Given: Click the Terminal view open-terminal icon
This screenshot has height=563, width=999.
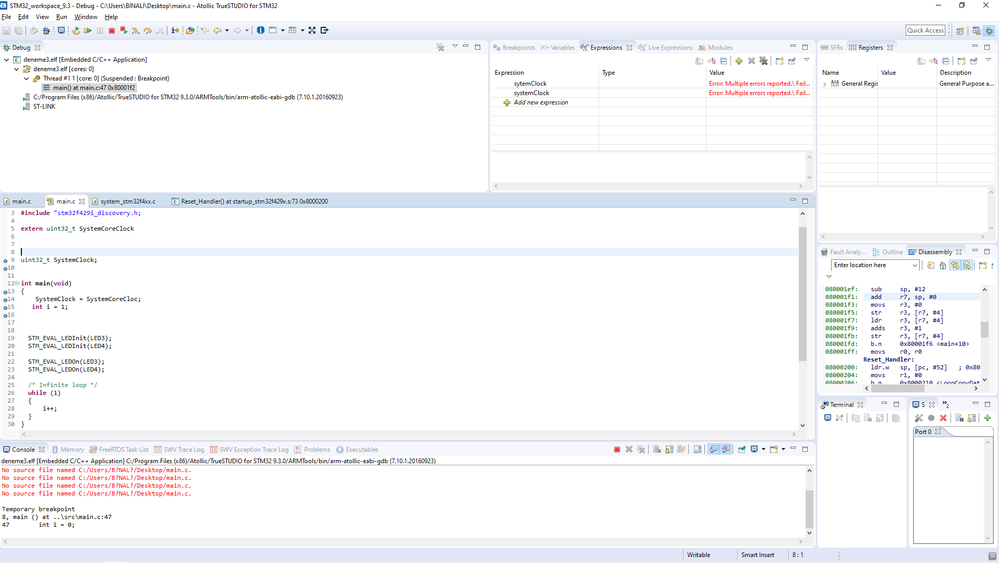Looking at the screenshot, I should [x=827, y=418].
